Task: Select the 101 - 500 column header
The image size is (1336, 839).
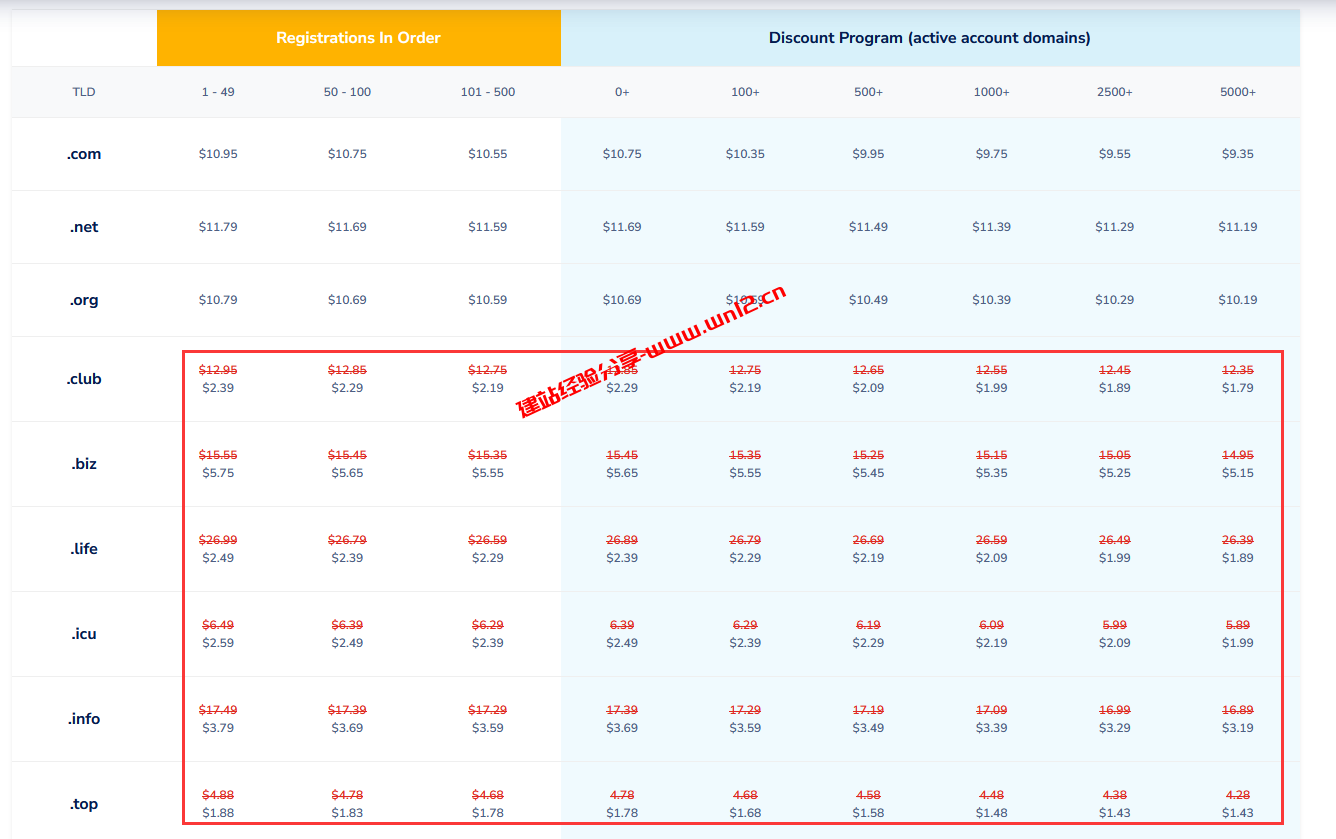Action: pyautogui.click(x=488, y=92)
